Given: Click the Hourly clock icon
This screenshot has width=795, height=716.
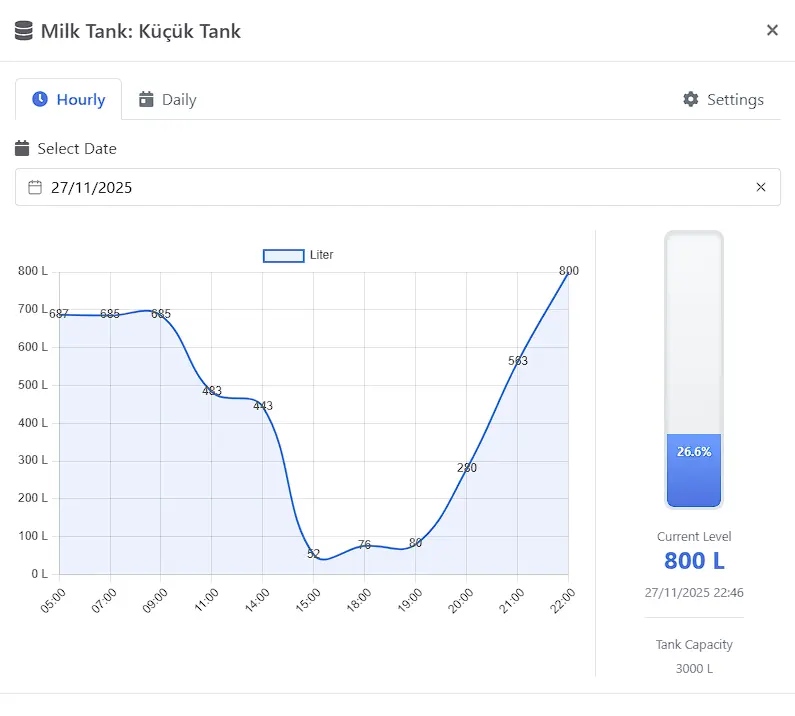Looking at the screenshot, I should 40,99.
